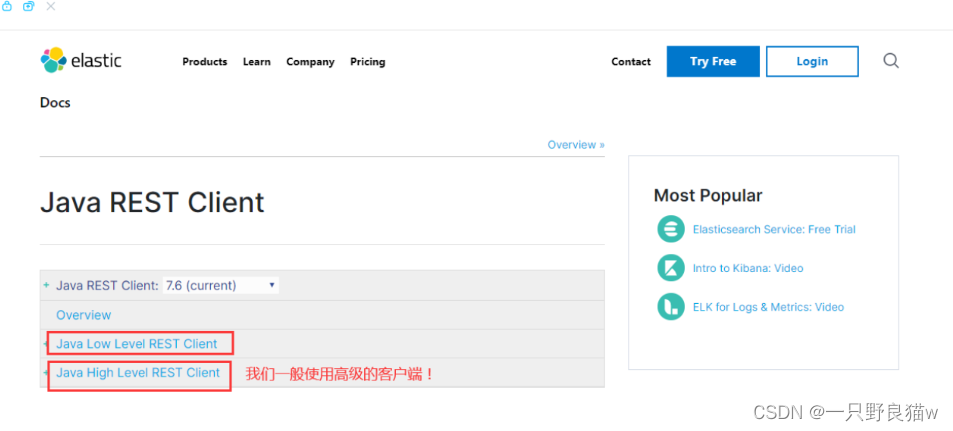Expand the Java High Level REST Client section
The width and height of the screenshot is (953, 431).
tap(46, 373)
